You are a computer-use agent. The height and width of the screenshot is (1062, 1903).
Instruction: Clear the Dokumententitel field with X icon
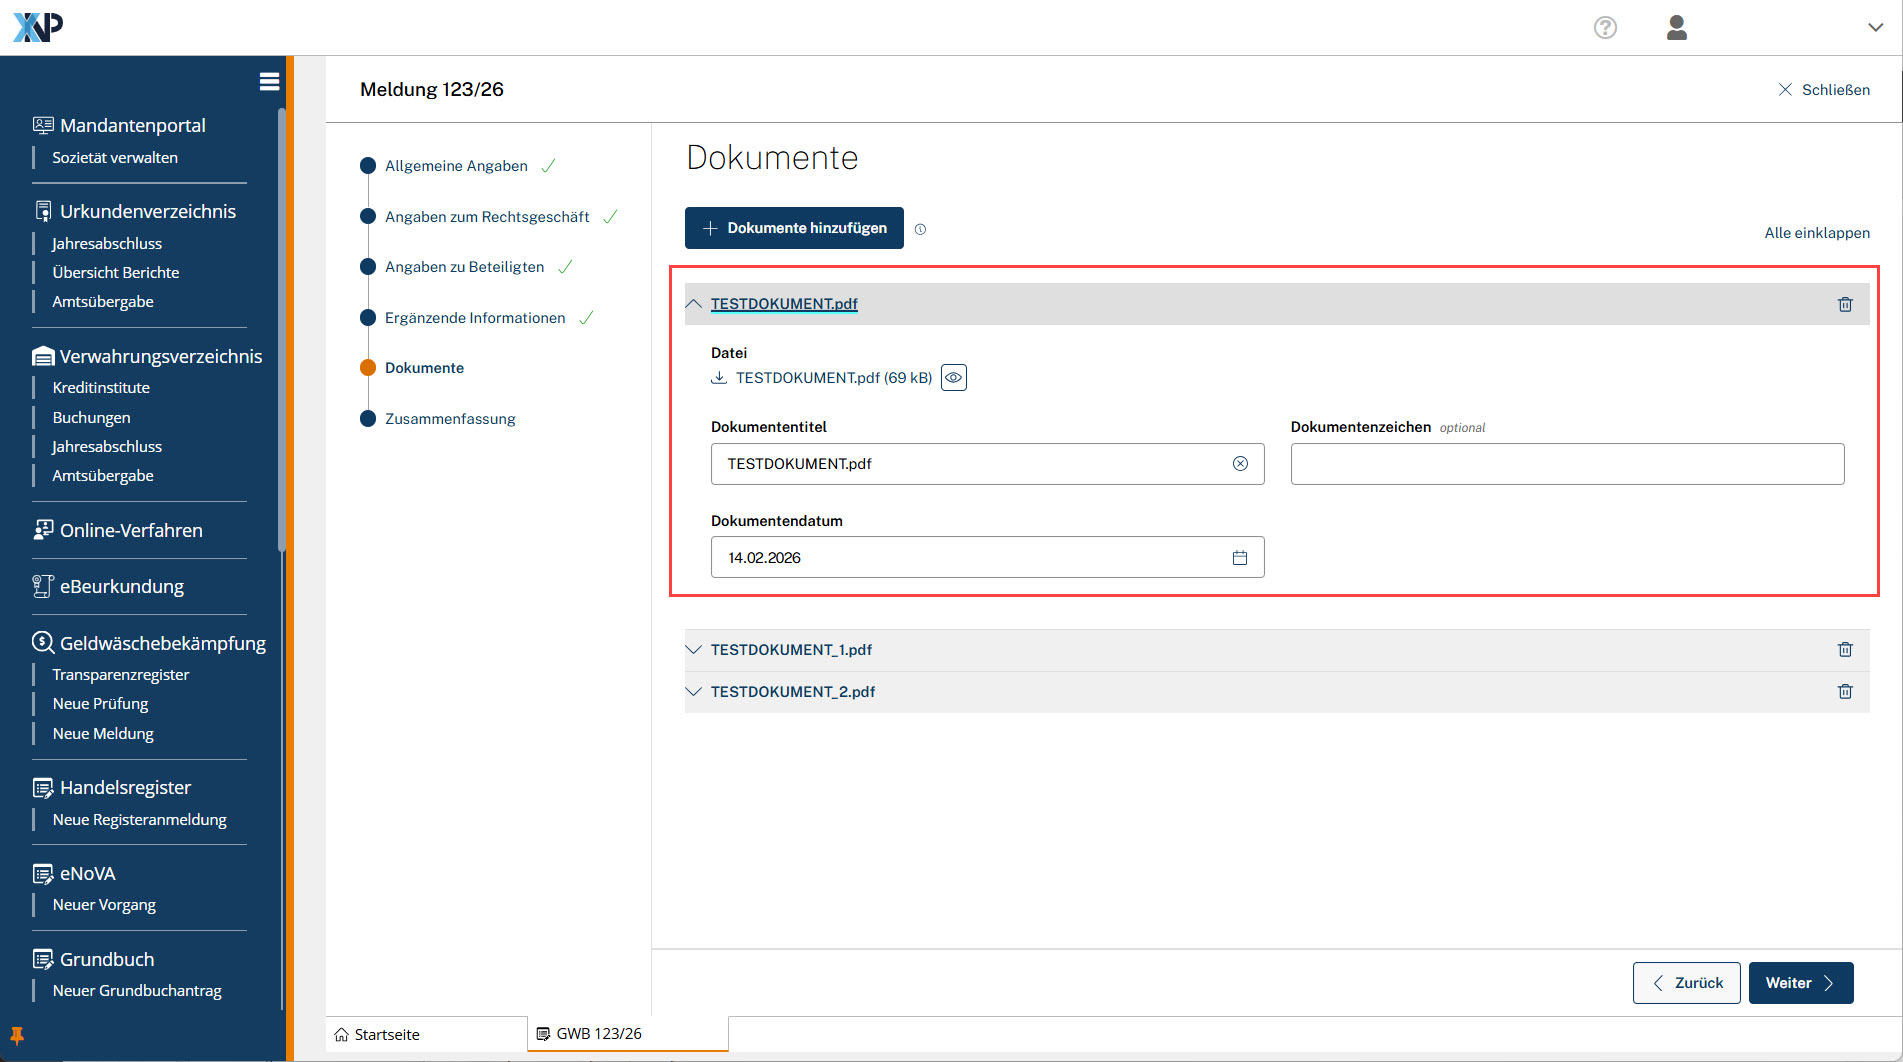(1240, 464)
